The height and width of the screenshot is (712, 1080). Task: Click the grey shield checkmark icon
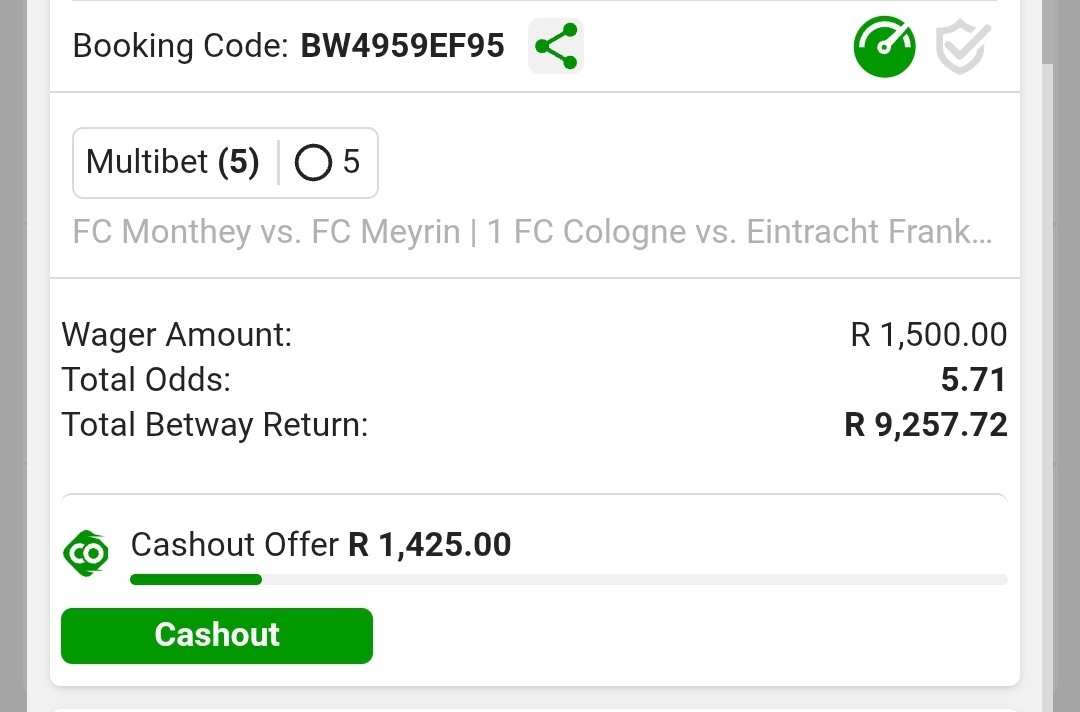(962, 46)
